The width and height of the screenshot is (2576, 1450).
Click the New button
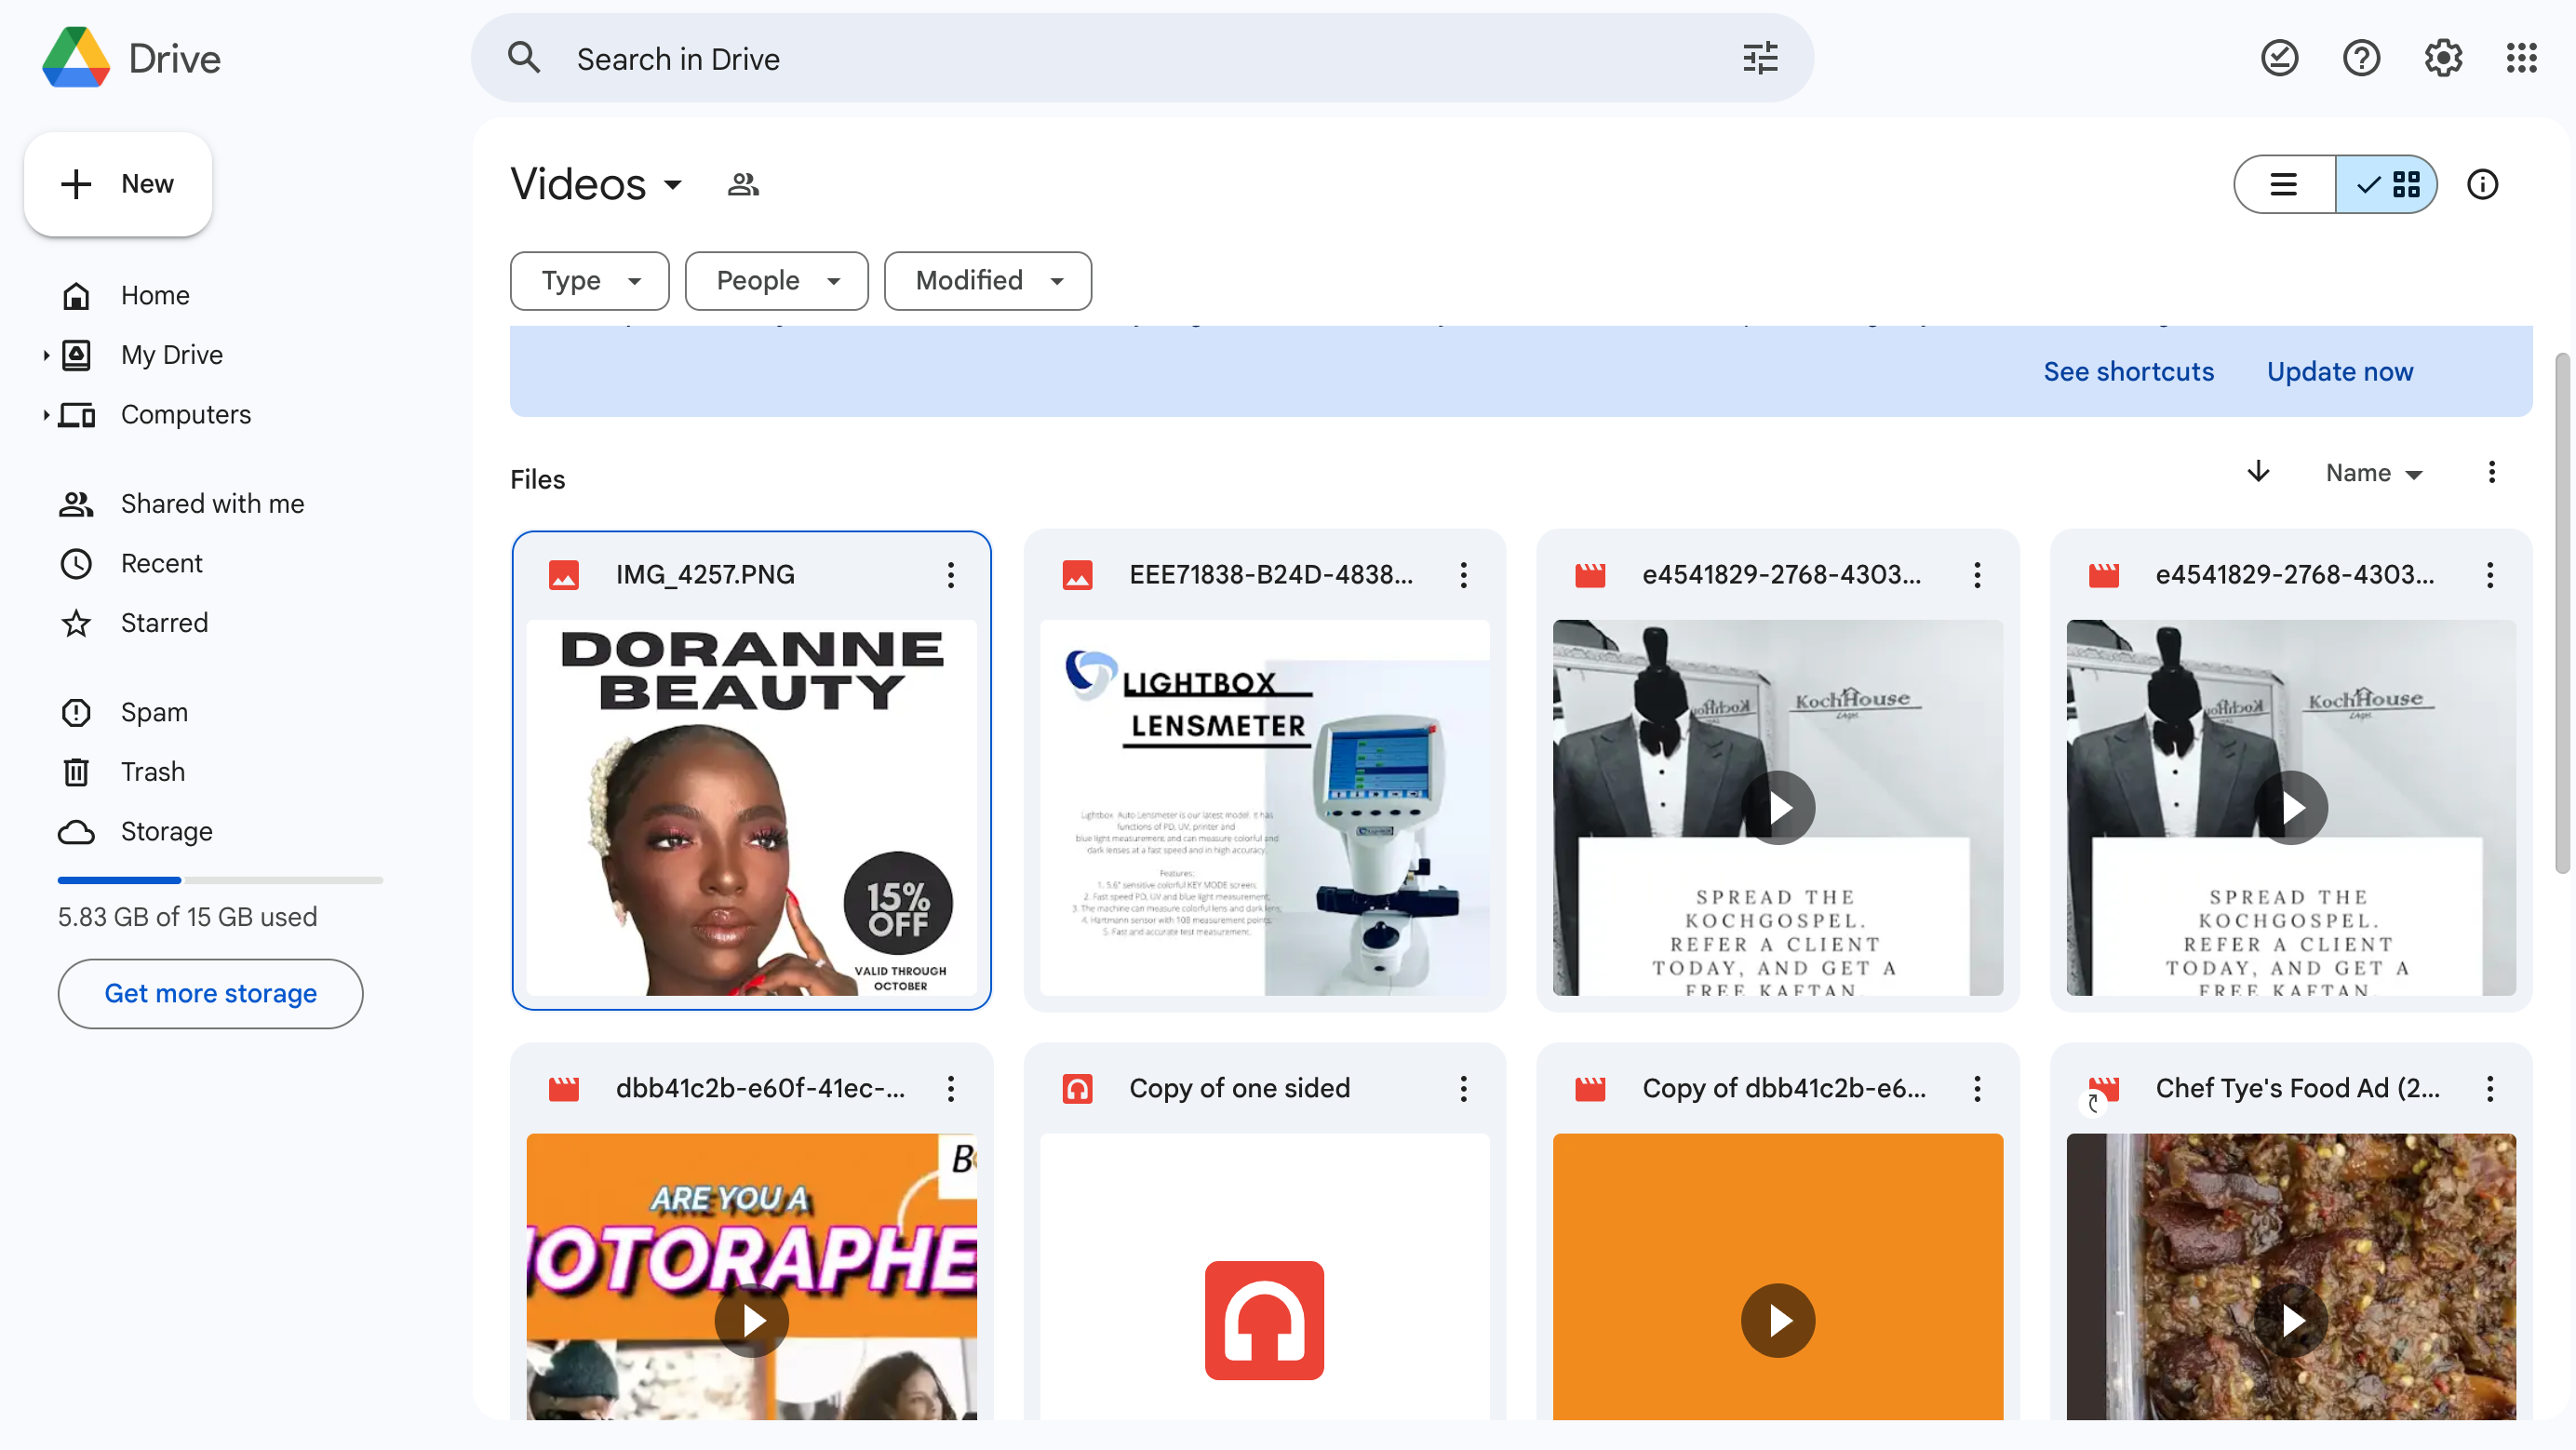[118, 184]
